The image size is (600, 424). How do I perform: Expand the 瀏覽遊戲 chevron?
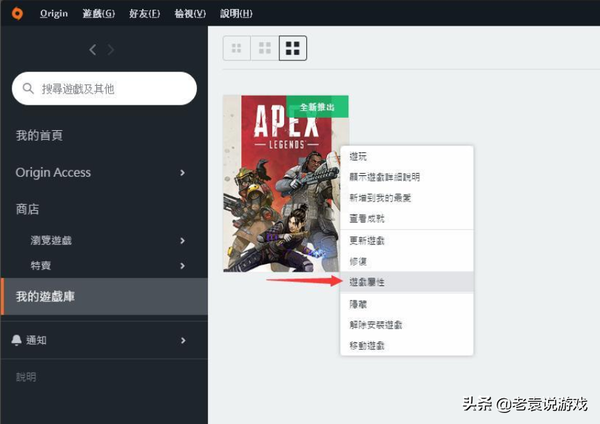click(x=182, y=241)
